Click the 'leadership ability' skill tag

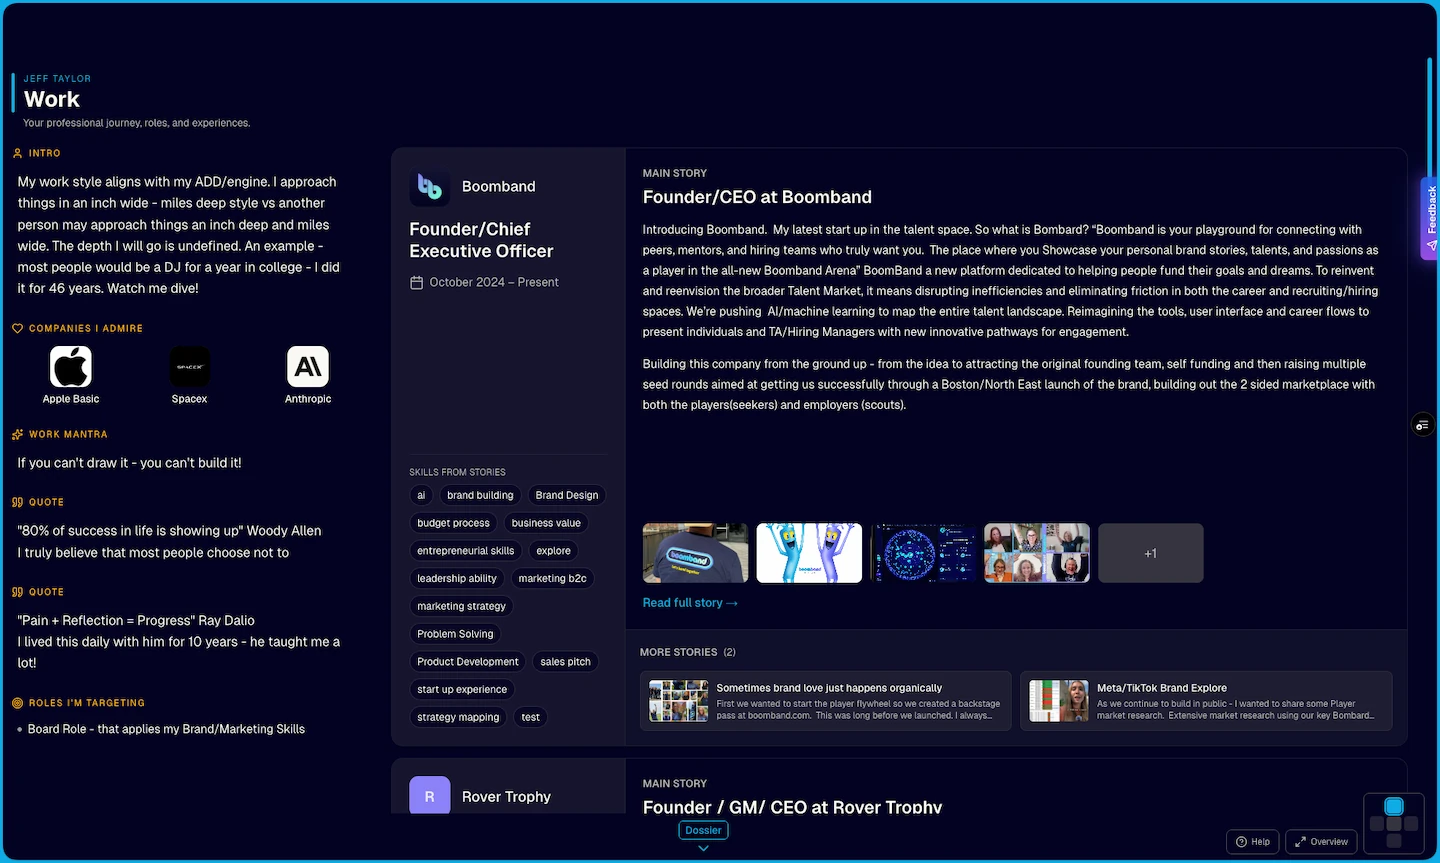click(457, 578)
